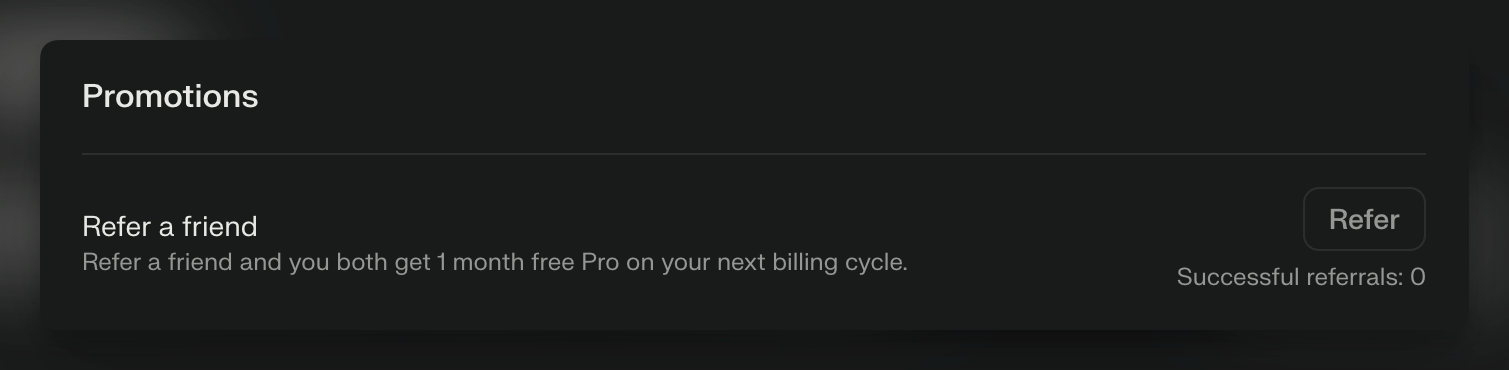Click the referral count number 0
1509x370 pixels.
tap(1418, 277)
